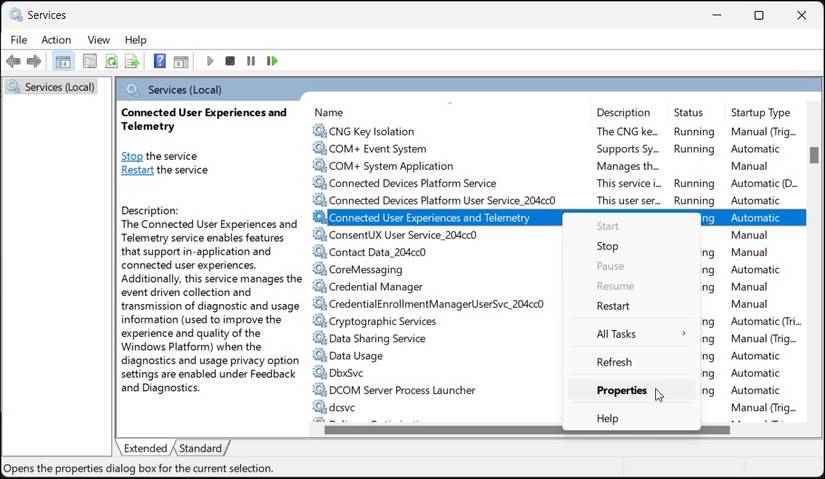The width and height of the screenshot is (825, 479).
Task: Open the Action menu
Action: pos(56,40)
